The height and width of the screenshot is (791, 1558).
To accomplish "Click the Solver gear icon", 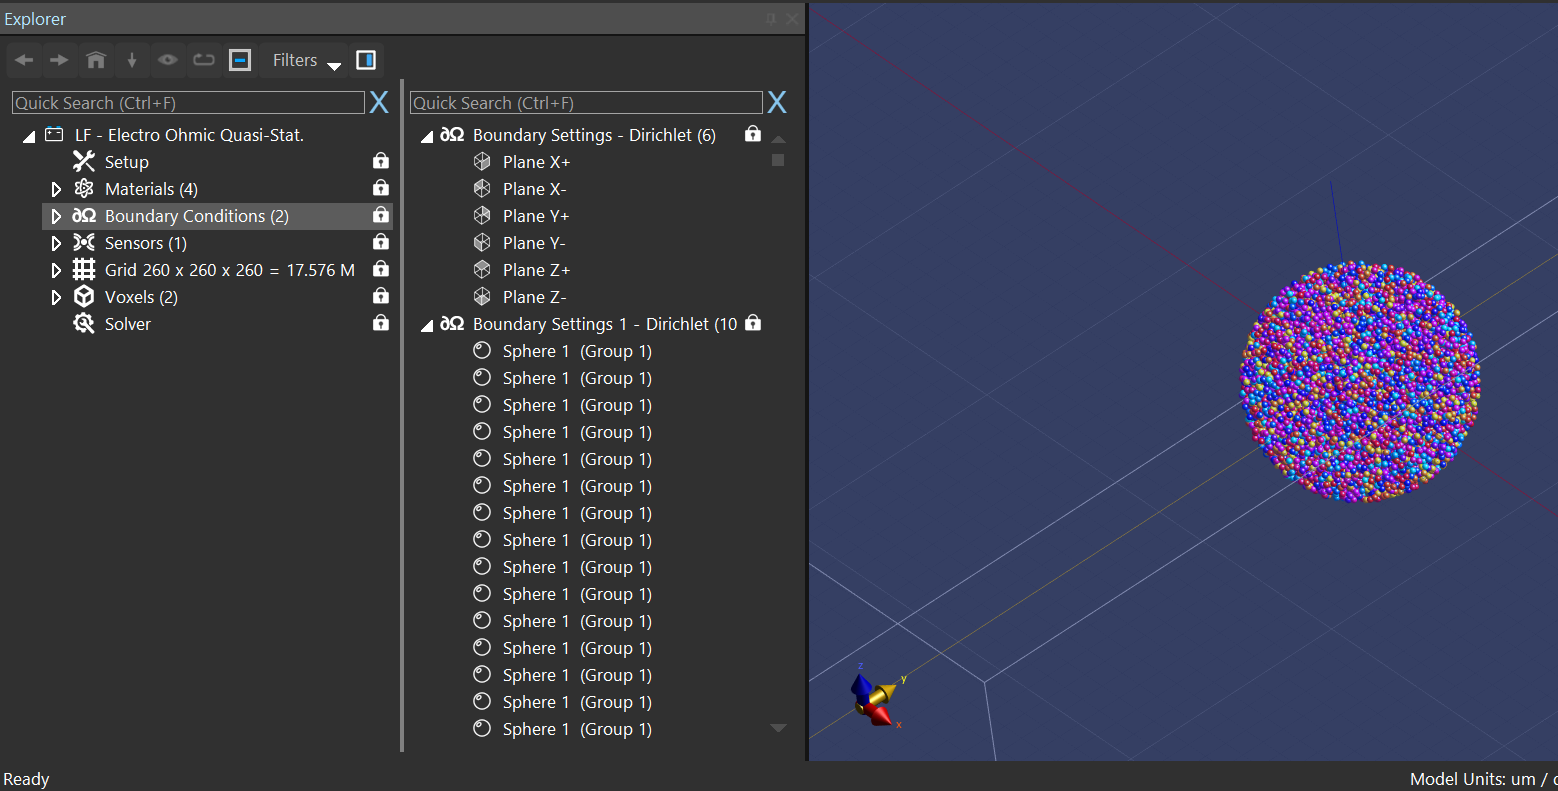I will point(84,323).
